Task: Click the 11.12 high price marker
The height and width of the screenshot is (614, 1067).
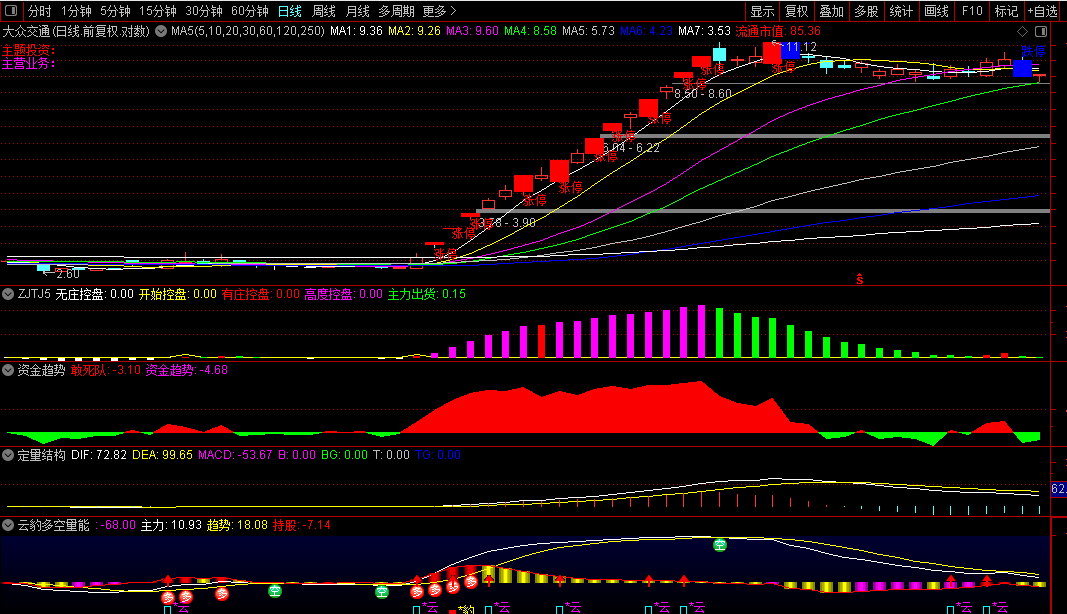Action: point(801,47)
